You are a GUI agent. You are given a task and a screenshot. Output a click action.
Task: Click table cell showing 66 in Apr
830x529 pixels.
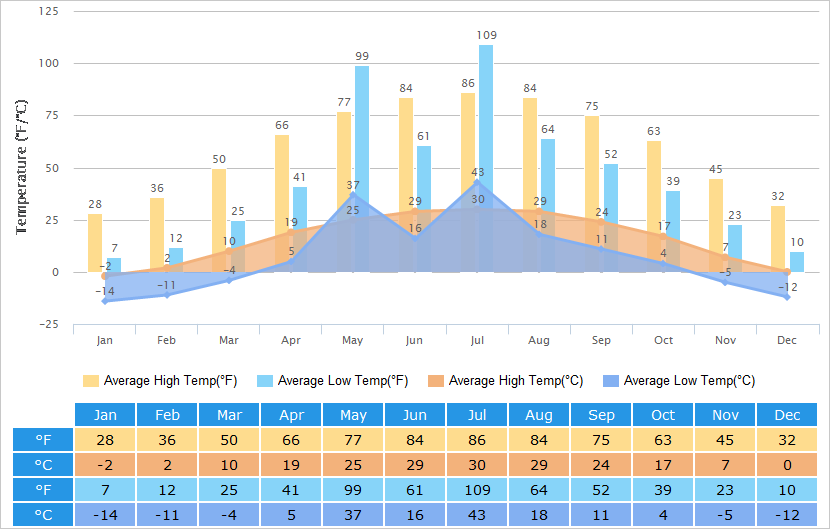[x=291, y=440]
